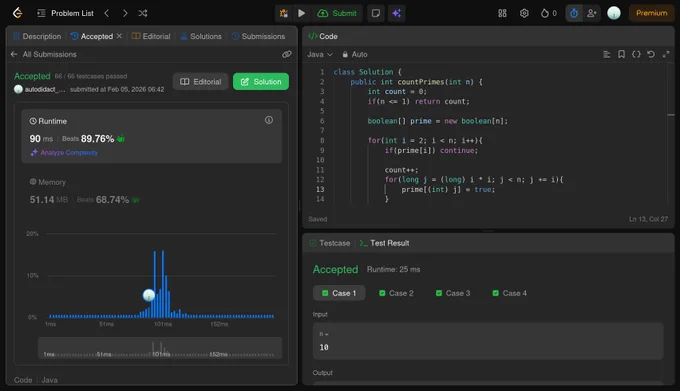Image resolution: width=680 pixels, height=391 pixels.
Task: Click the invite user icon
Action: click(591, 13)
